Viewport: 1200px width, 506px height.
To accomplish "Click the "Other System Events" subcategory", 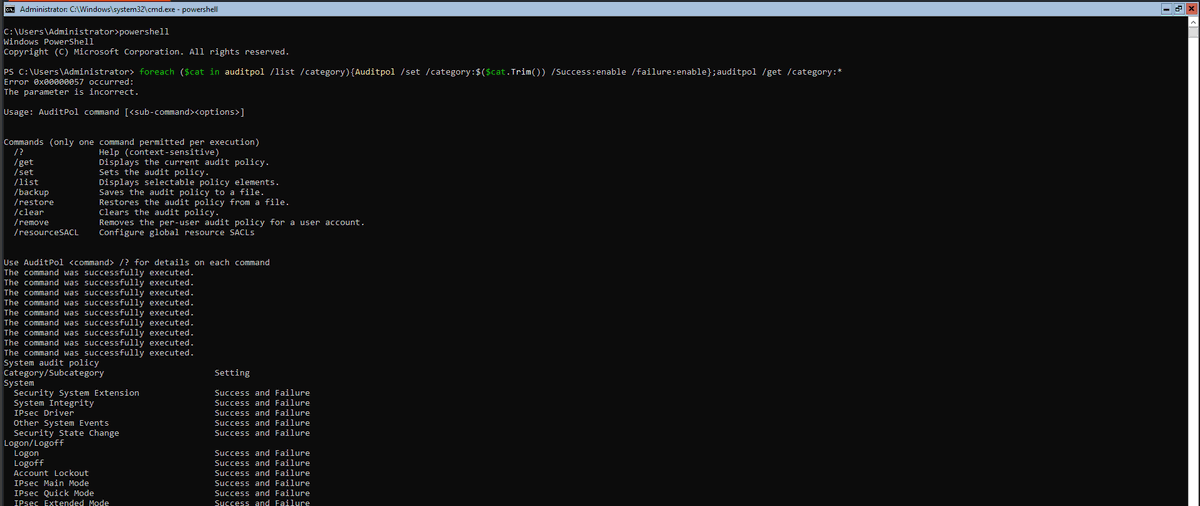I will point(62,422).
